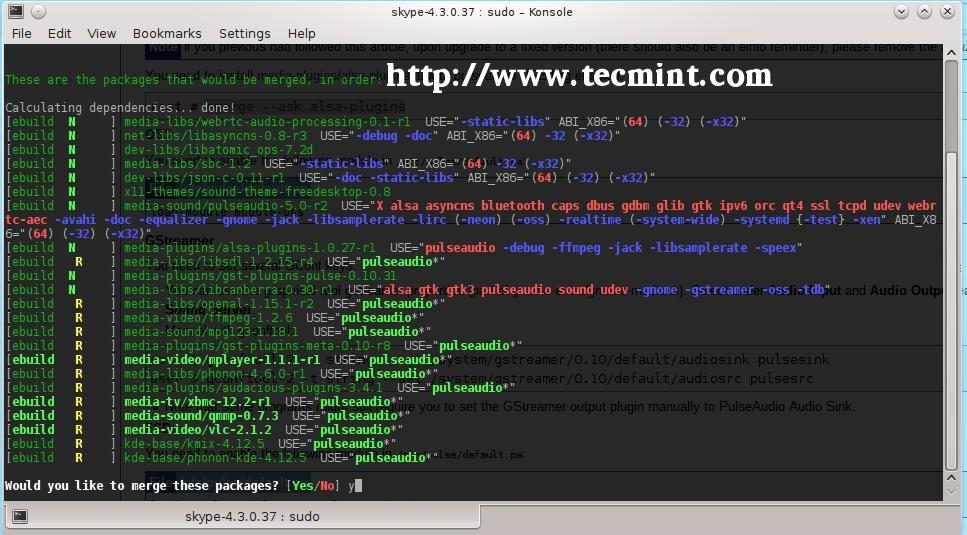The image size is (967, 535).
Task: Click the scrollbar up arrow near bottom
Action: [x=952, y=478]
